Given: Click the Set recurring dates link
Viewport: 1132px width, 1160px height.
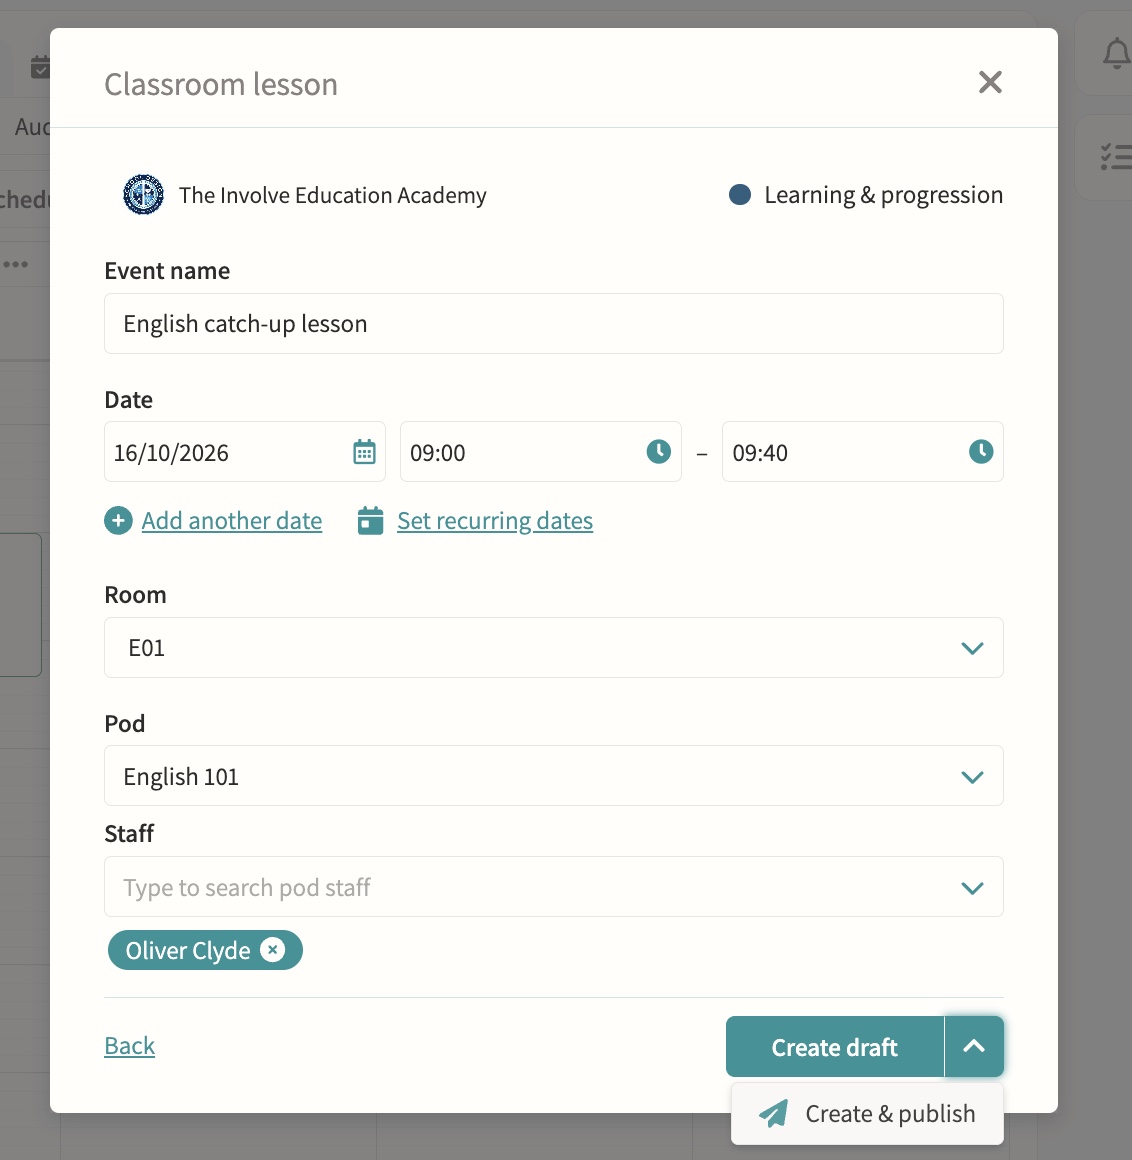Looking at the screenshot, I should [x=495, y=521].
